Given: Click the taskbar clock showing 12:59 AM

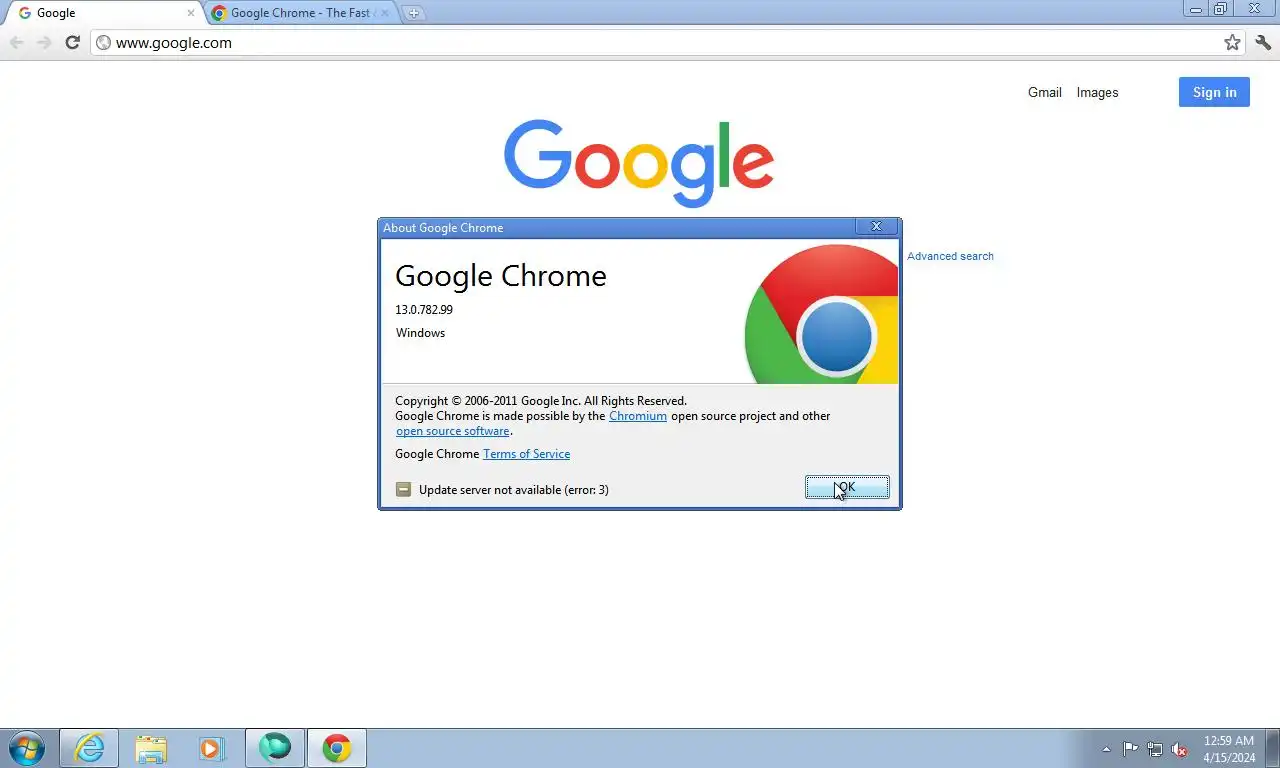Looking at the screenshot, I should (x=1229, y=749).
